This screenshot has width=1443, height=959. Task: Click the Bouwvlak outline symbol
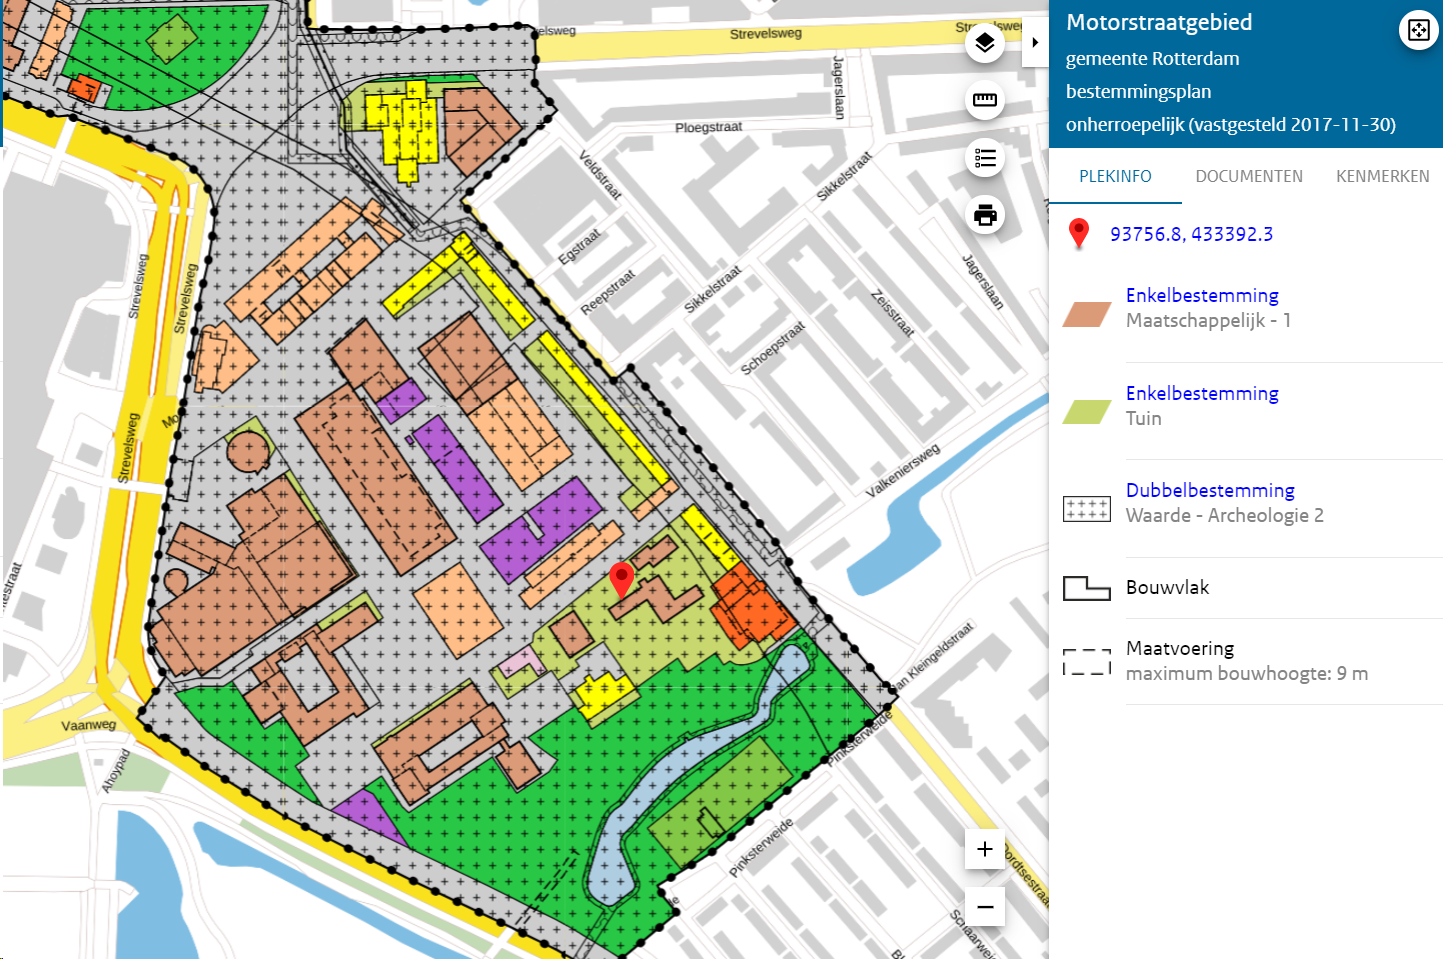1087,588
